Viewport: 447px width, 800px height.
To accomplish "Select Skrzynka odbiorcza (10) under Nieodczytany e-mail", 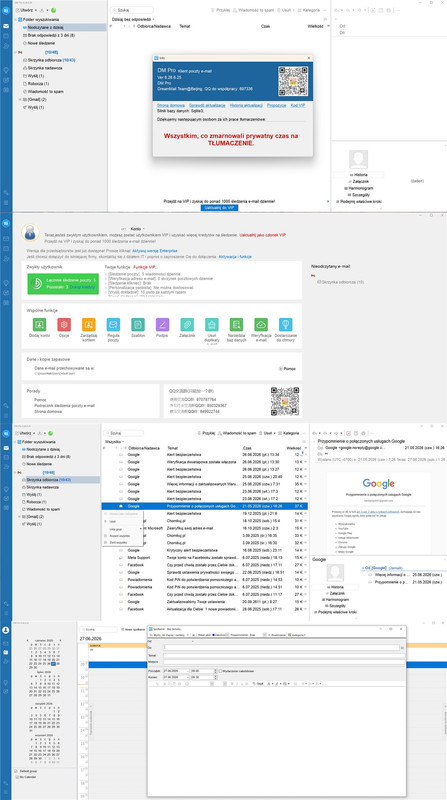I will click(x=341, y=282).
